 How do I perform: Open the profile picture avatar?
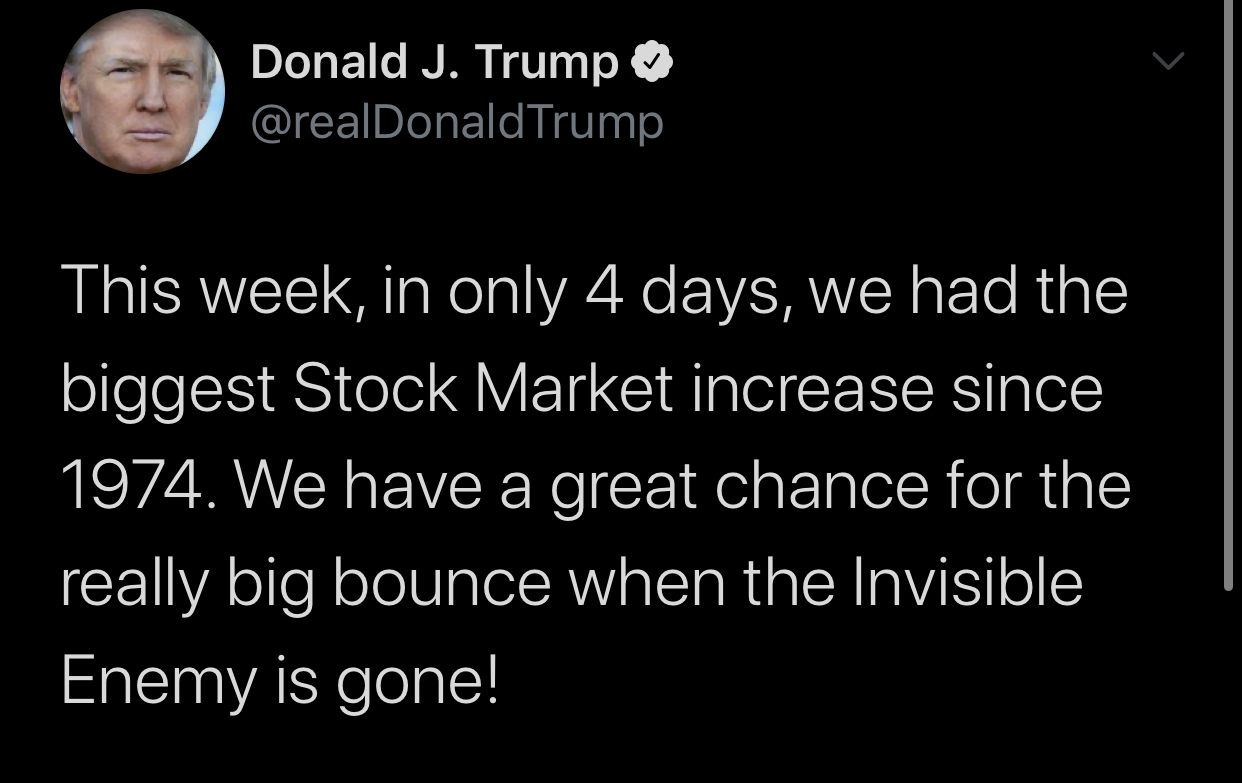[x=142, y=92]
